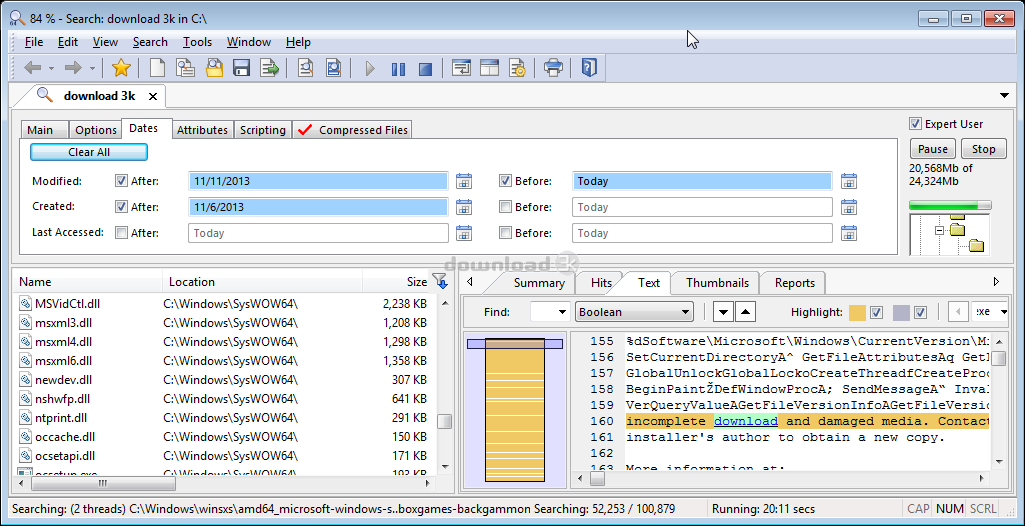Click the document with gear settings icon
The height and width of the screenshot is (526, 1025).
point(517,67)
